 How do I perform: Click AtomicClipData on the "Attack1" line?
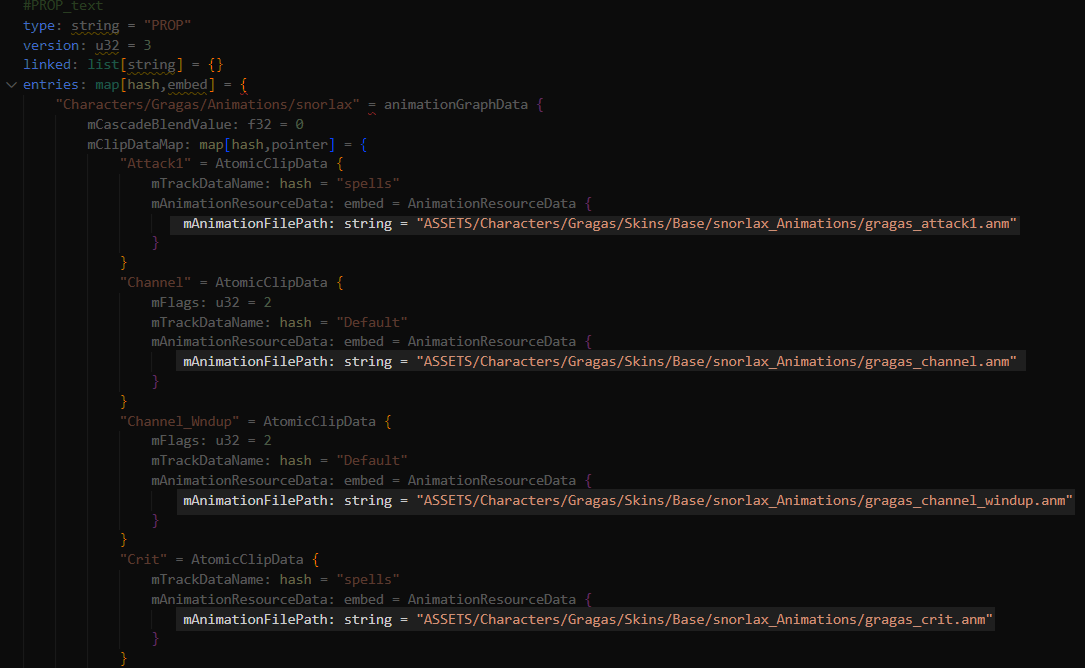pos(271,164)
